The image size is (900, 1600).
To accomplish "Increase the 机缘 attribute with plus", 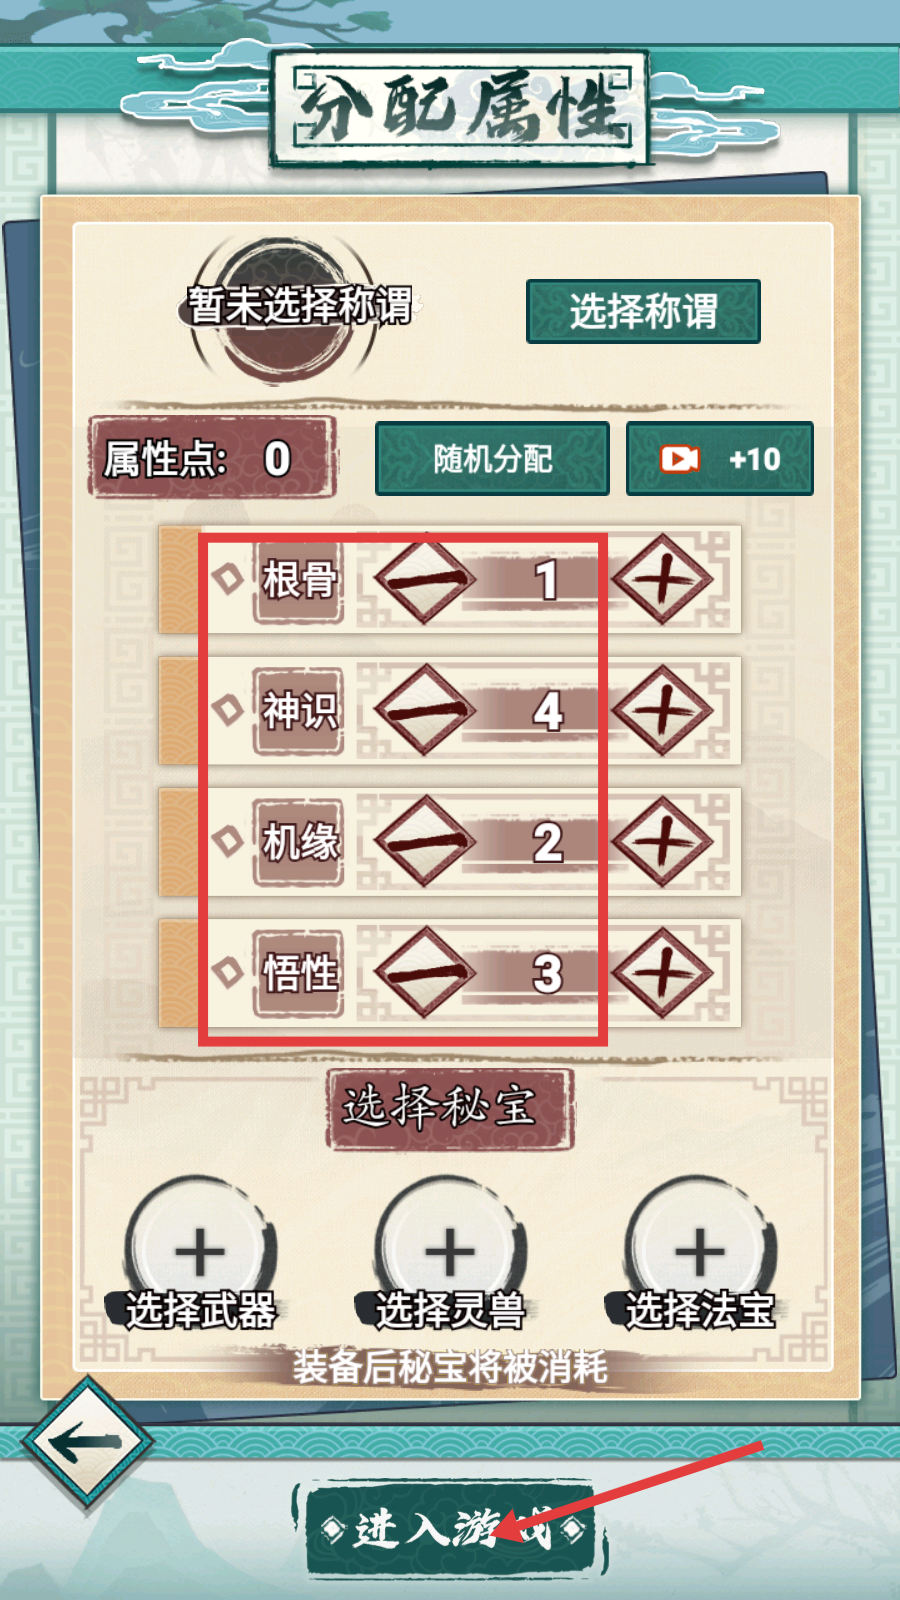I will 662,842.
